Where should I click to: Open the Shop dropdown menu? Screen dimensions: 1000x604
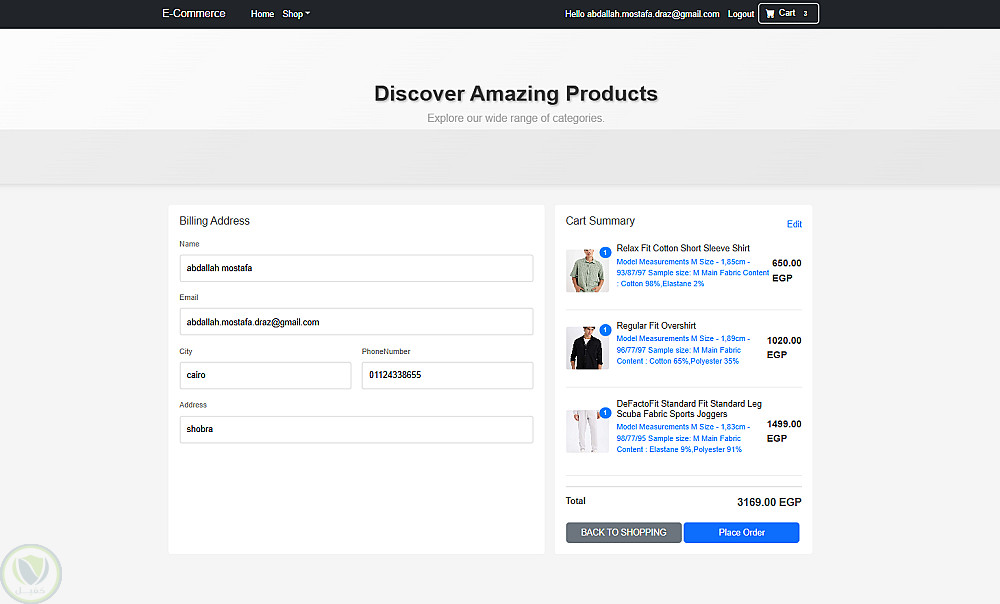point(296,14)
